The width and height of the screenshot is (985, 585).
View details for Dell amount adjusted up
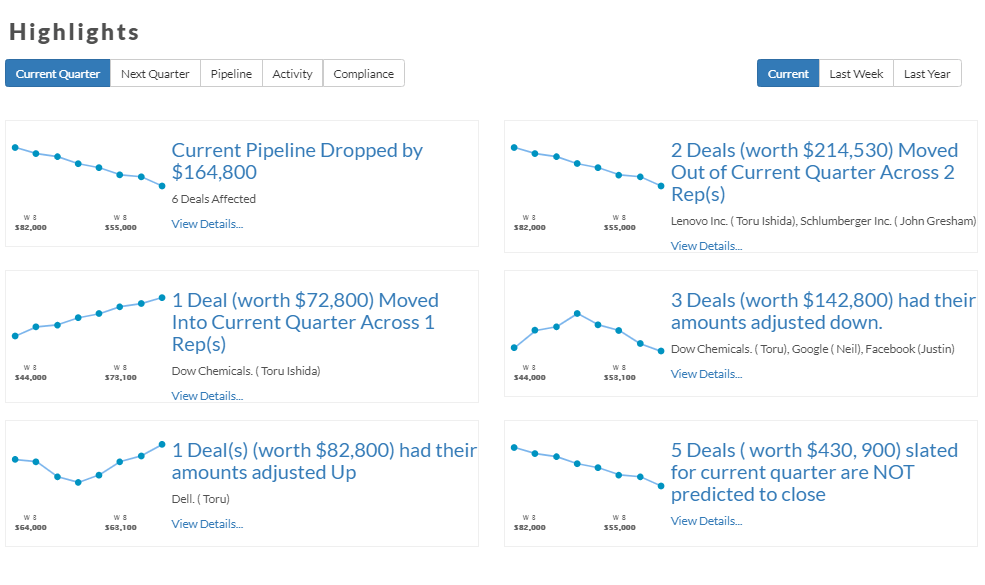[x=207, y=524]
